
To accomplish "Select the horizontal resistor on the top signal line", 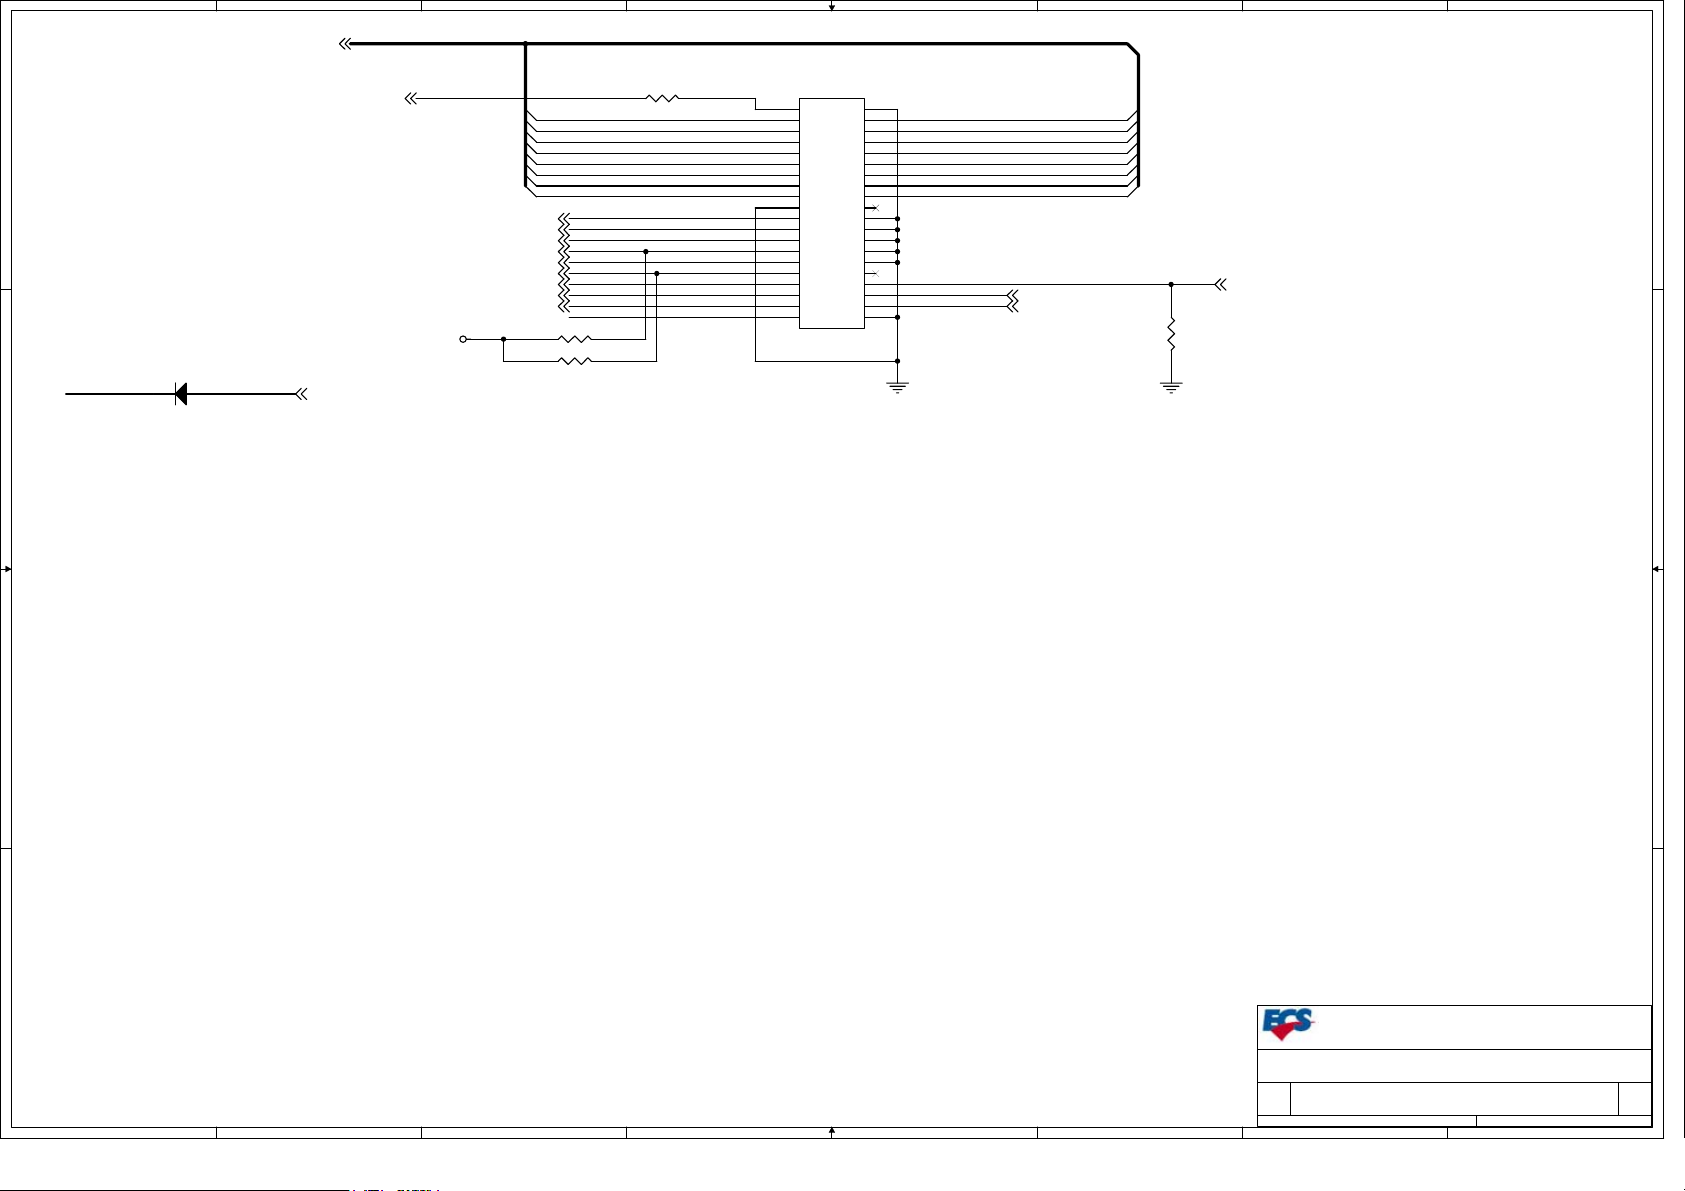I will (663, 98).
